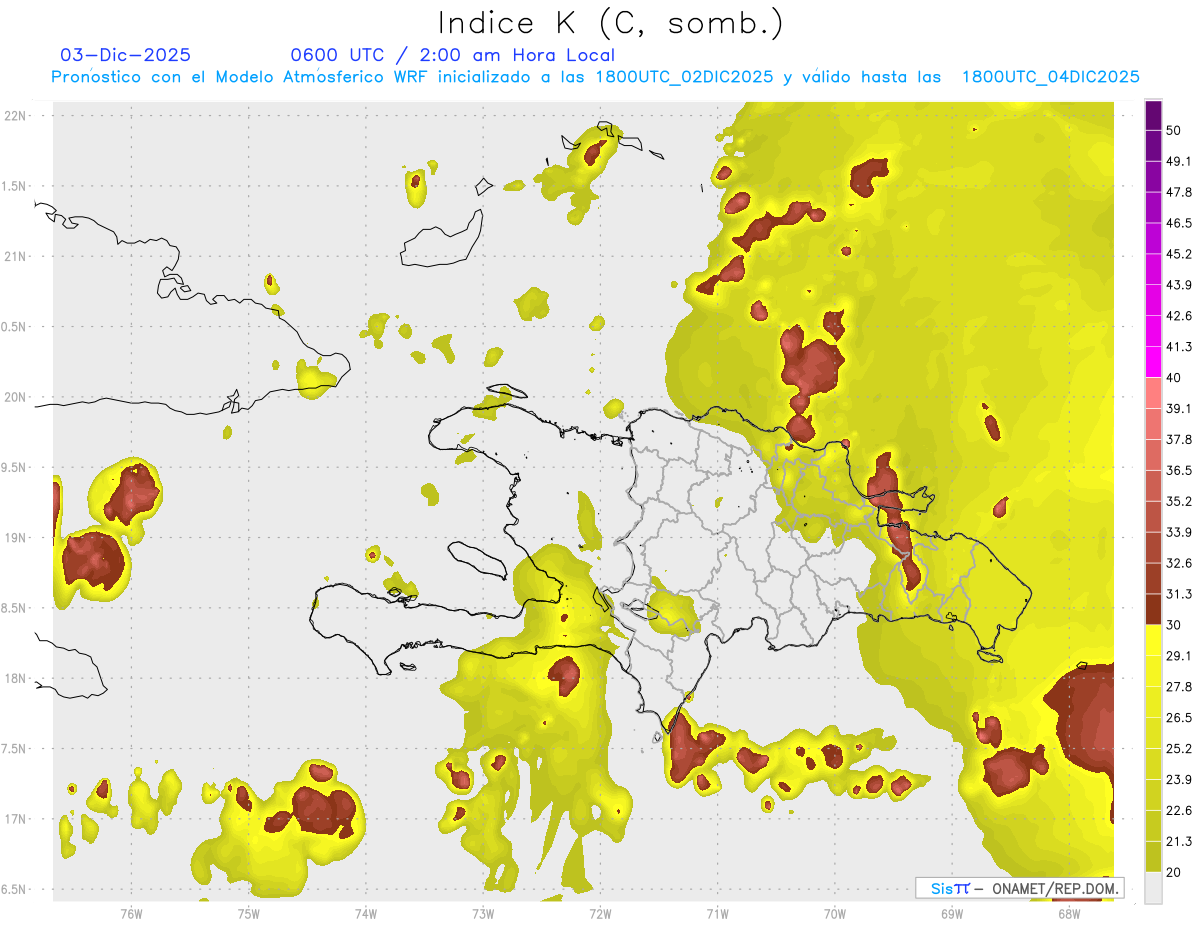Screen dimensions: 1200x927
Task: Click the dark purple swatch above legend value 50
Action: click(1153, 115)
